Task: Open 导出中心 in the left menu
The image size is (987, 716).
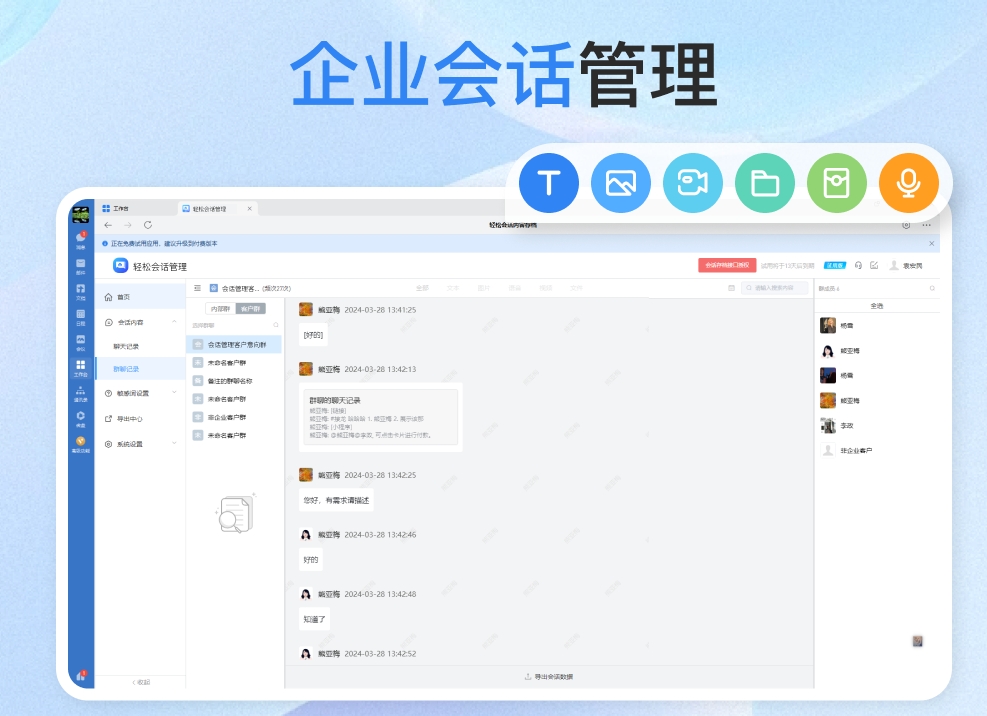Action: coord(140,419)
